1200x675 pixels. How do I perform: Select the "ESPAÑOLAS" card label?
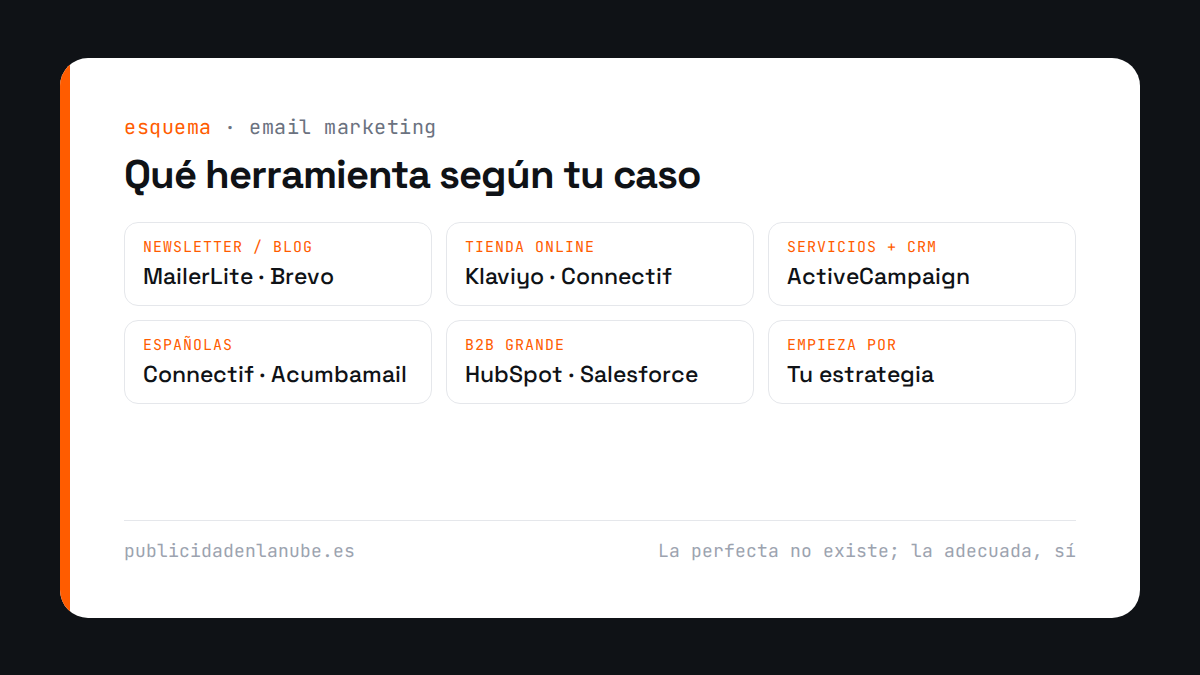[x=187, y=345]
